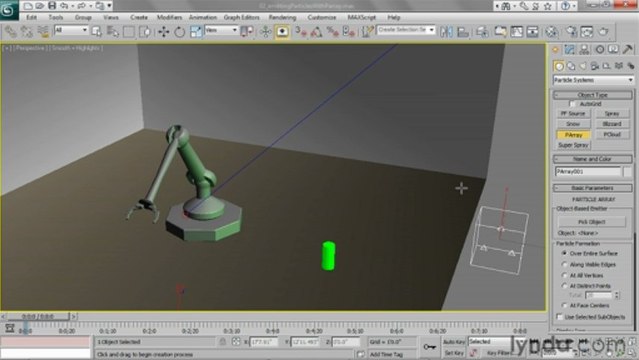Image resolution: width=639 pixels, height=360 pixels.
Task: Click the Mirror tool icon
Action: (x=446, y=31)
